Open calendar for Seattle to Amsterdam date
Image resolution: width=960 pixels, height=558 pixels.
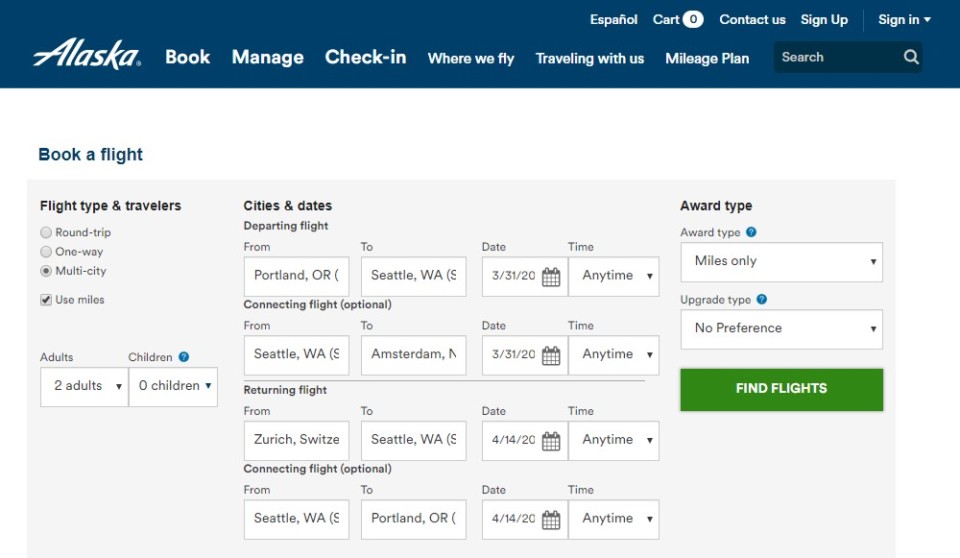pos(551,355)
